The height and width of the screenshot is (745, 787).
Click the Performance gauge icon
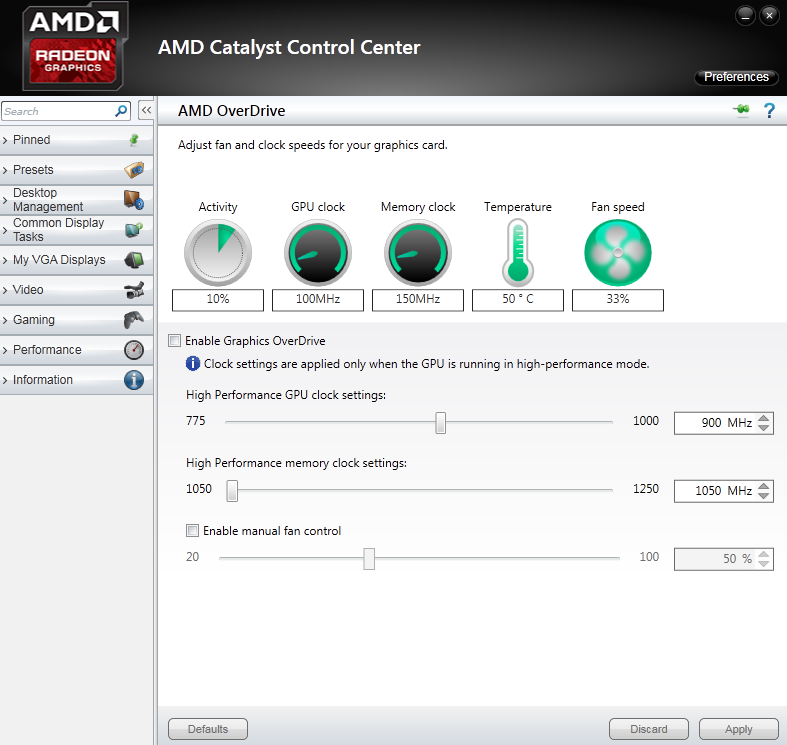click(x=134, y=350)
